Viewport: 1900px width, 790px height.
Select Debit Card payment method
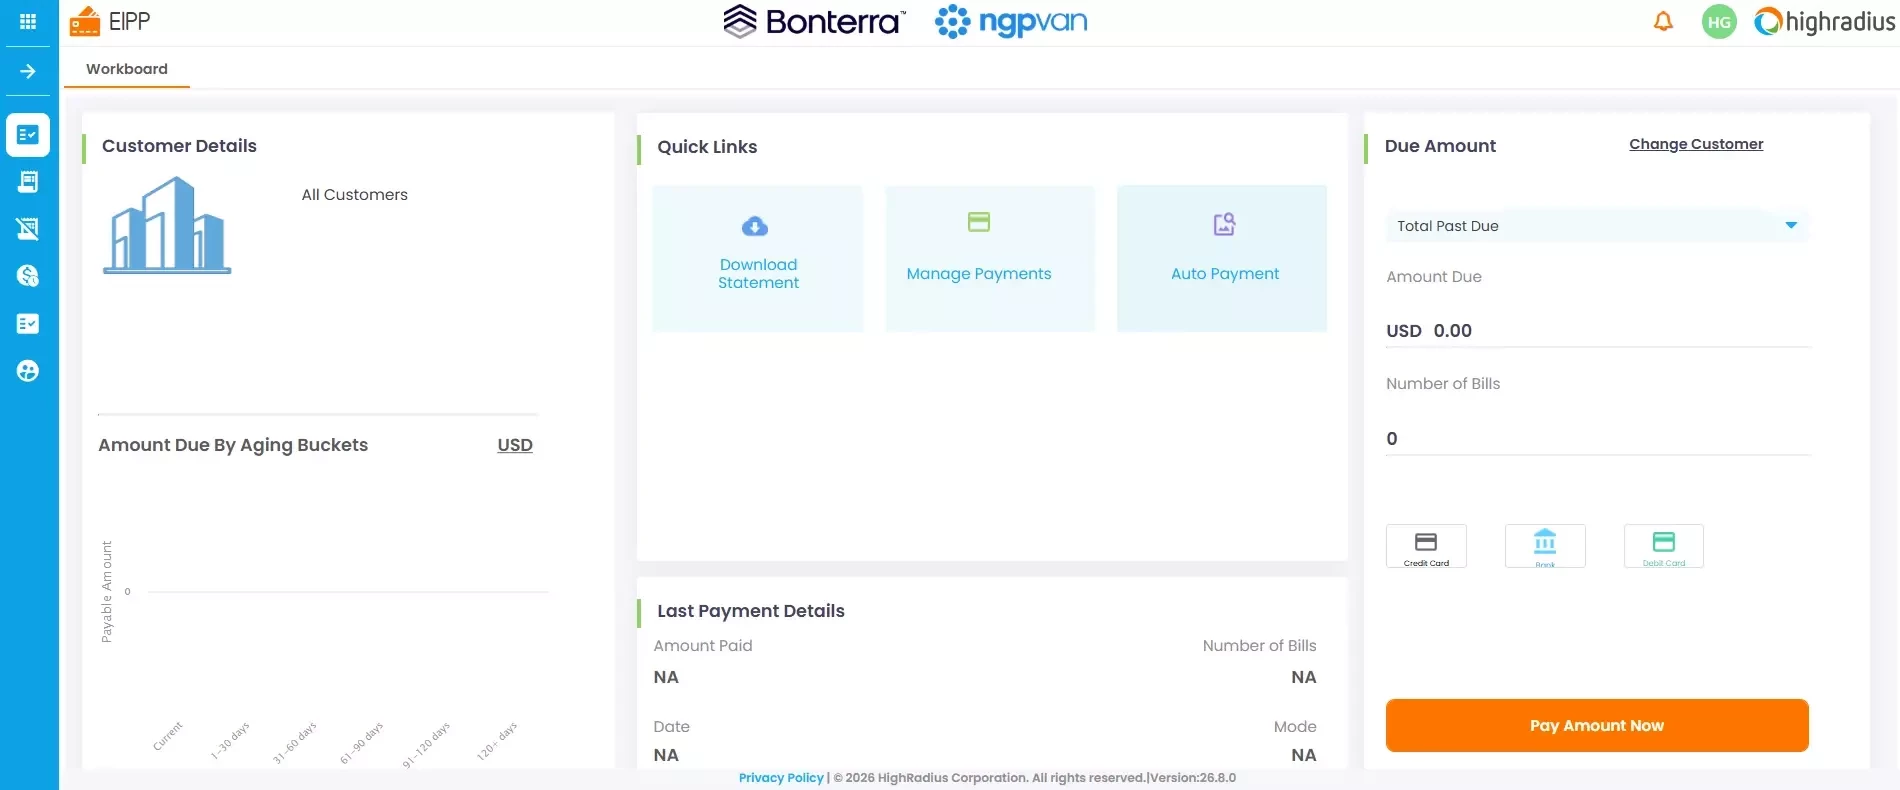(1664, 546)
